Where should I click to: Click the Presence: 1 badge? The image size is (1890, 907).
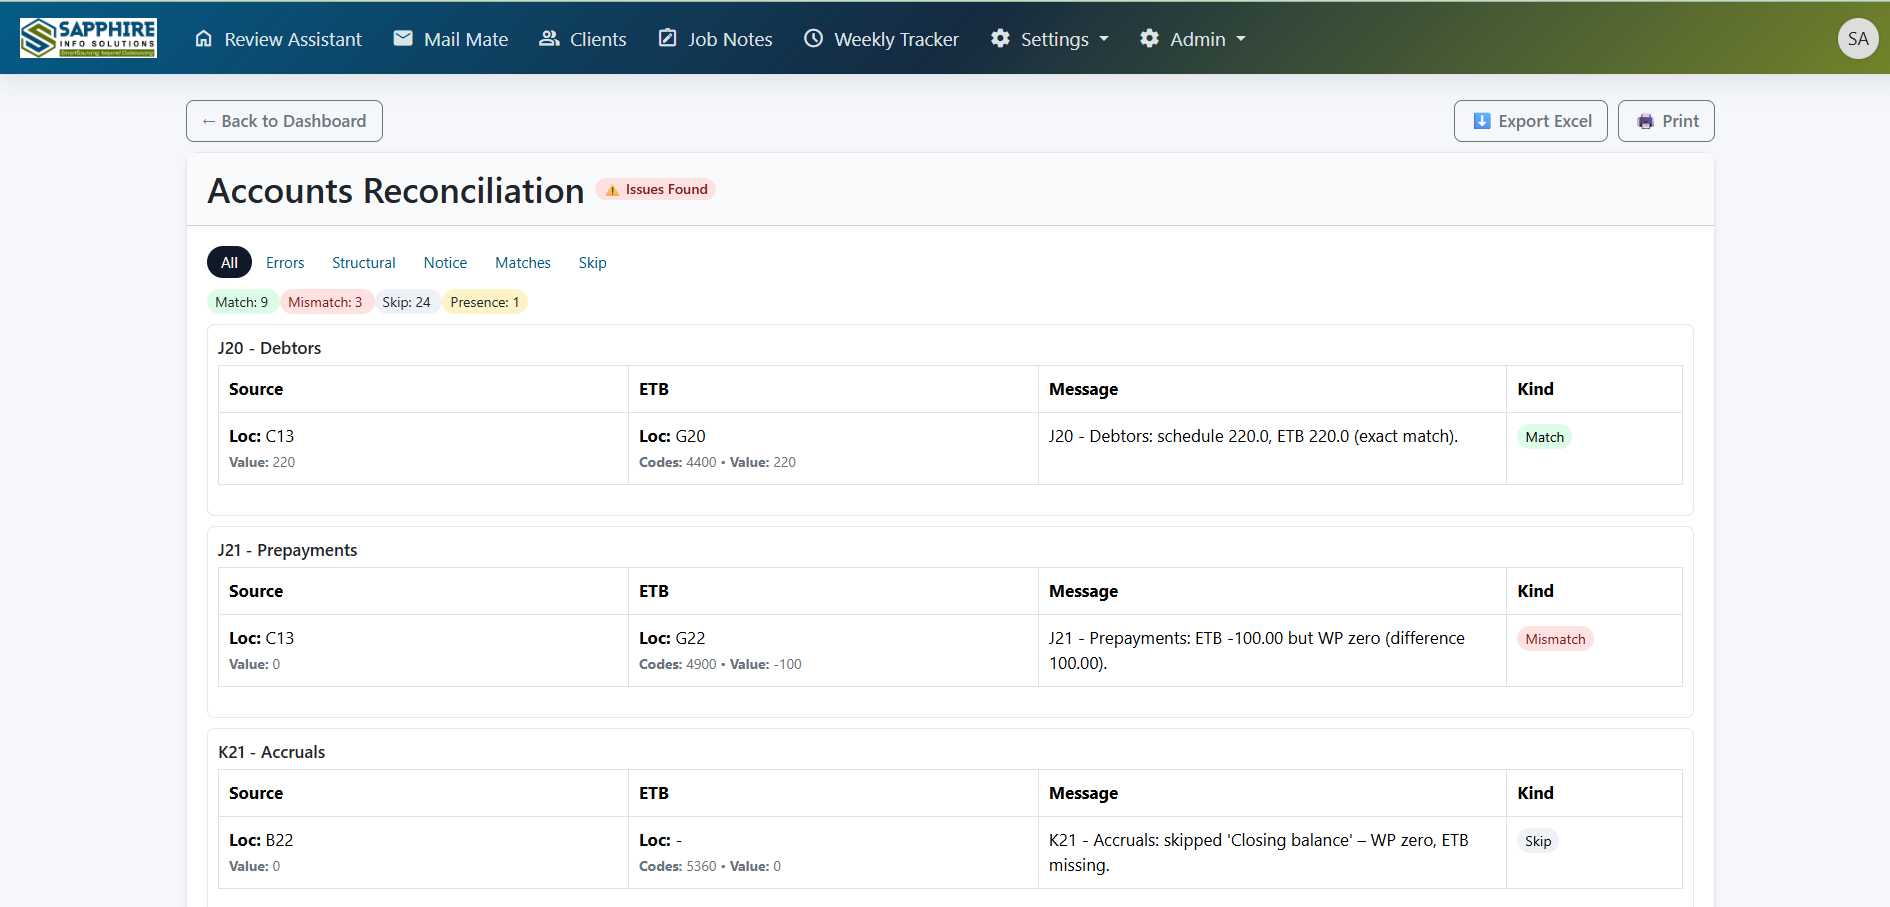485,302
